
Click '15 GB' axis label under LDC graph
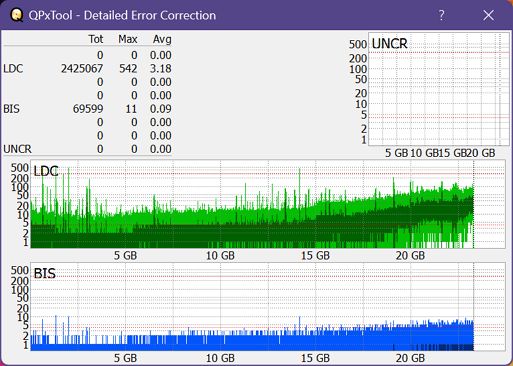pyautogui.click(x=315, y=256)
